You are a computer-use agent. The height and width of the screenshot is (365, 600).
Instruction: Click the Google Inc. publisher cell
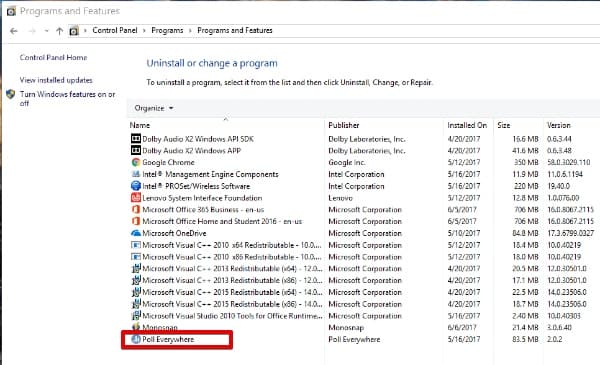(347, 162)
